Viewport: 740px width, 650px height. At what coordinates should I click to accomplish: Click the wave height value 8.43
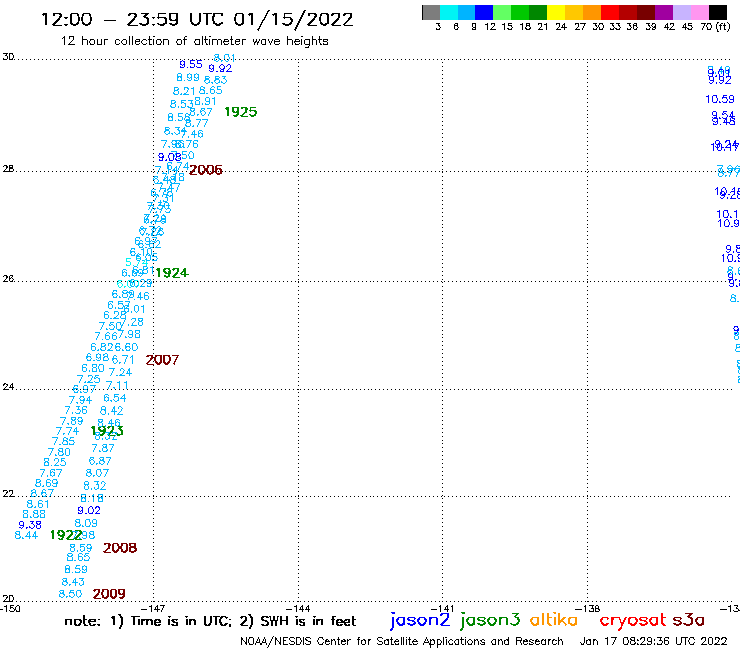pos(73,582)
